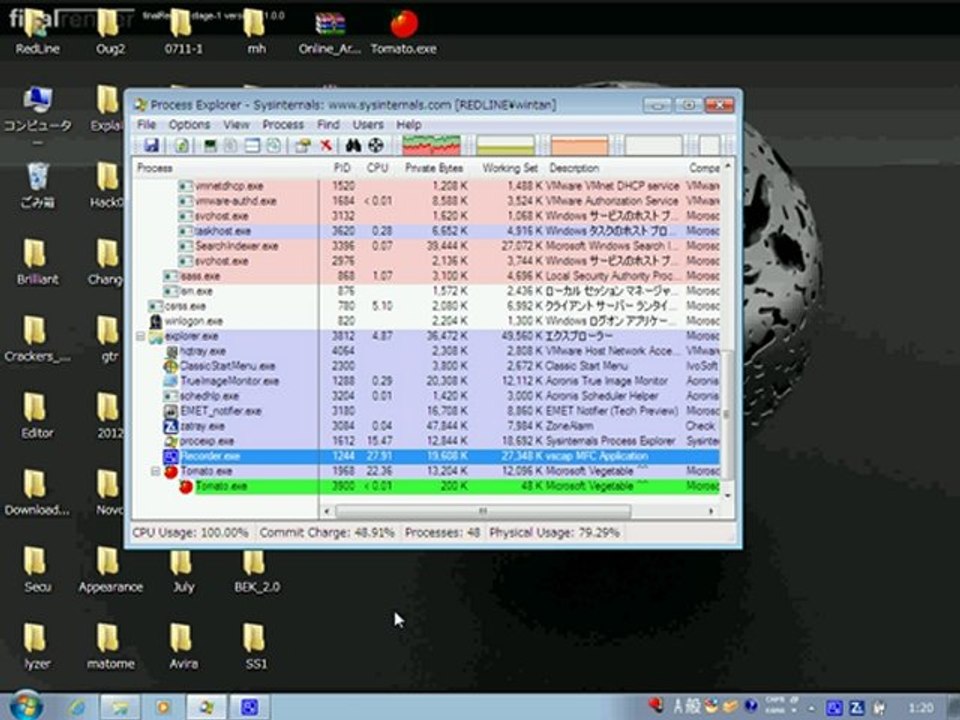Click the commit history mini graph
This screenshot has height=720, width=960.
[506, 145]
